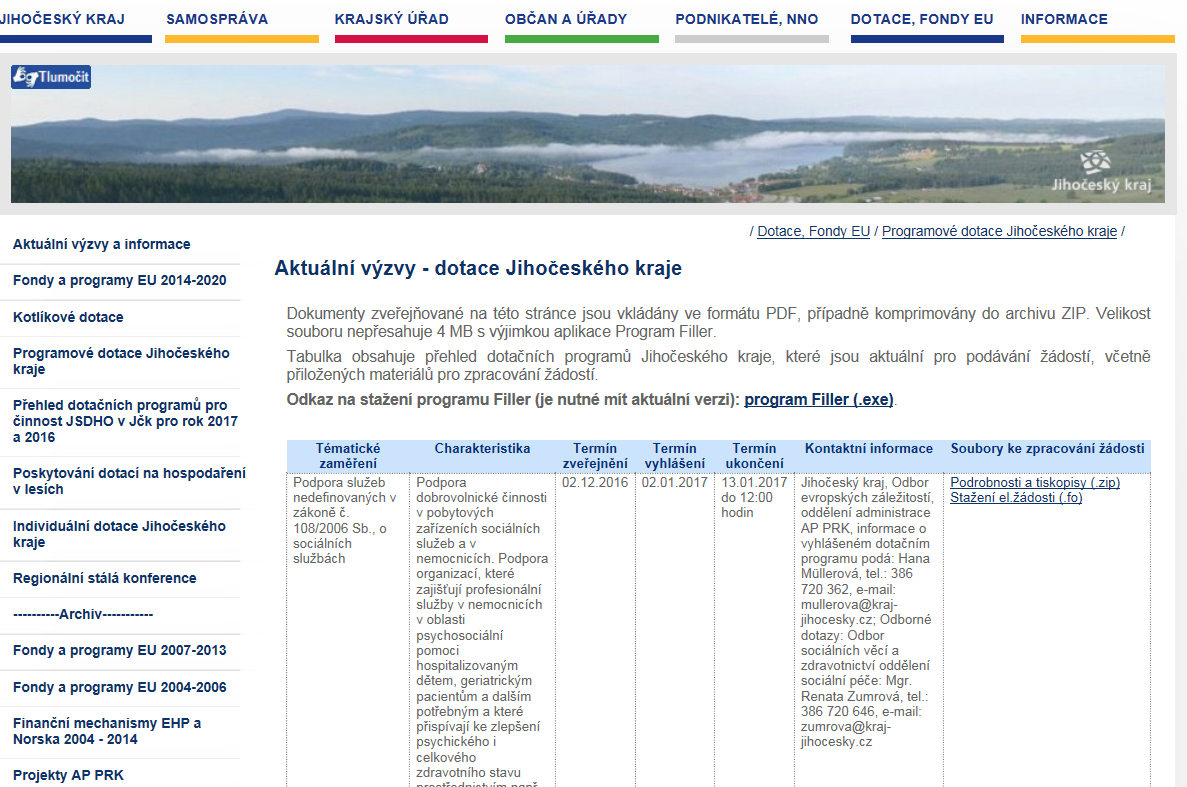Go to Aktuální výzvy a informace in the sidebar
Screen dimensions: 1187x787
coord(101,244)
